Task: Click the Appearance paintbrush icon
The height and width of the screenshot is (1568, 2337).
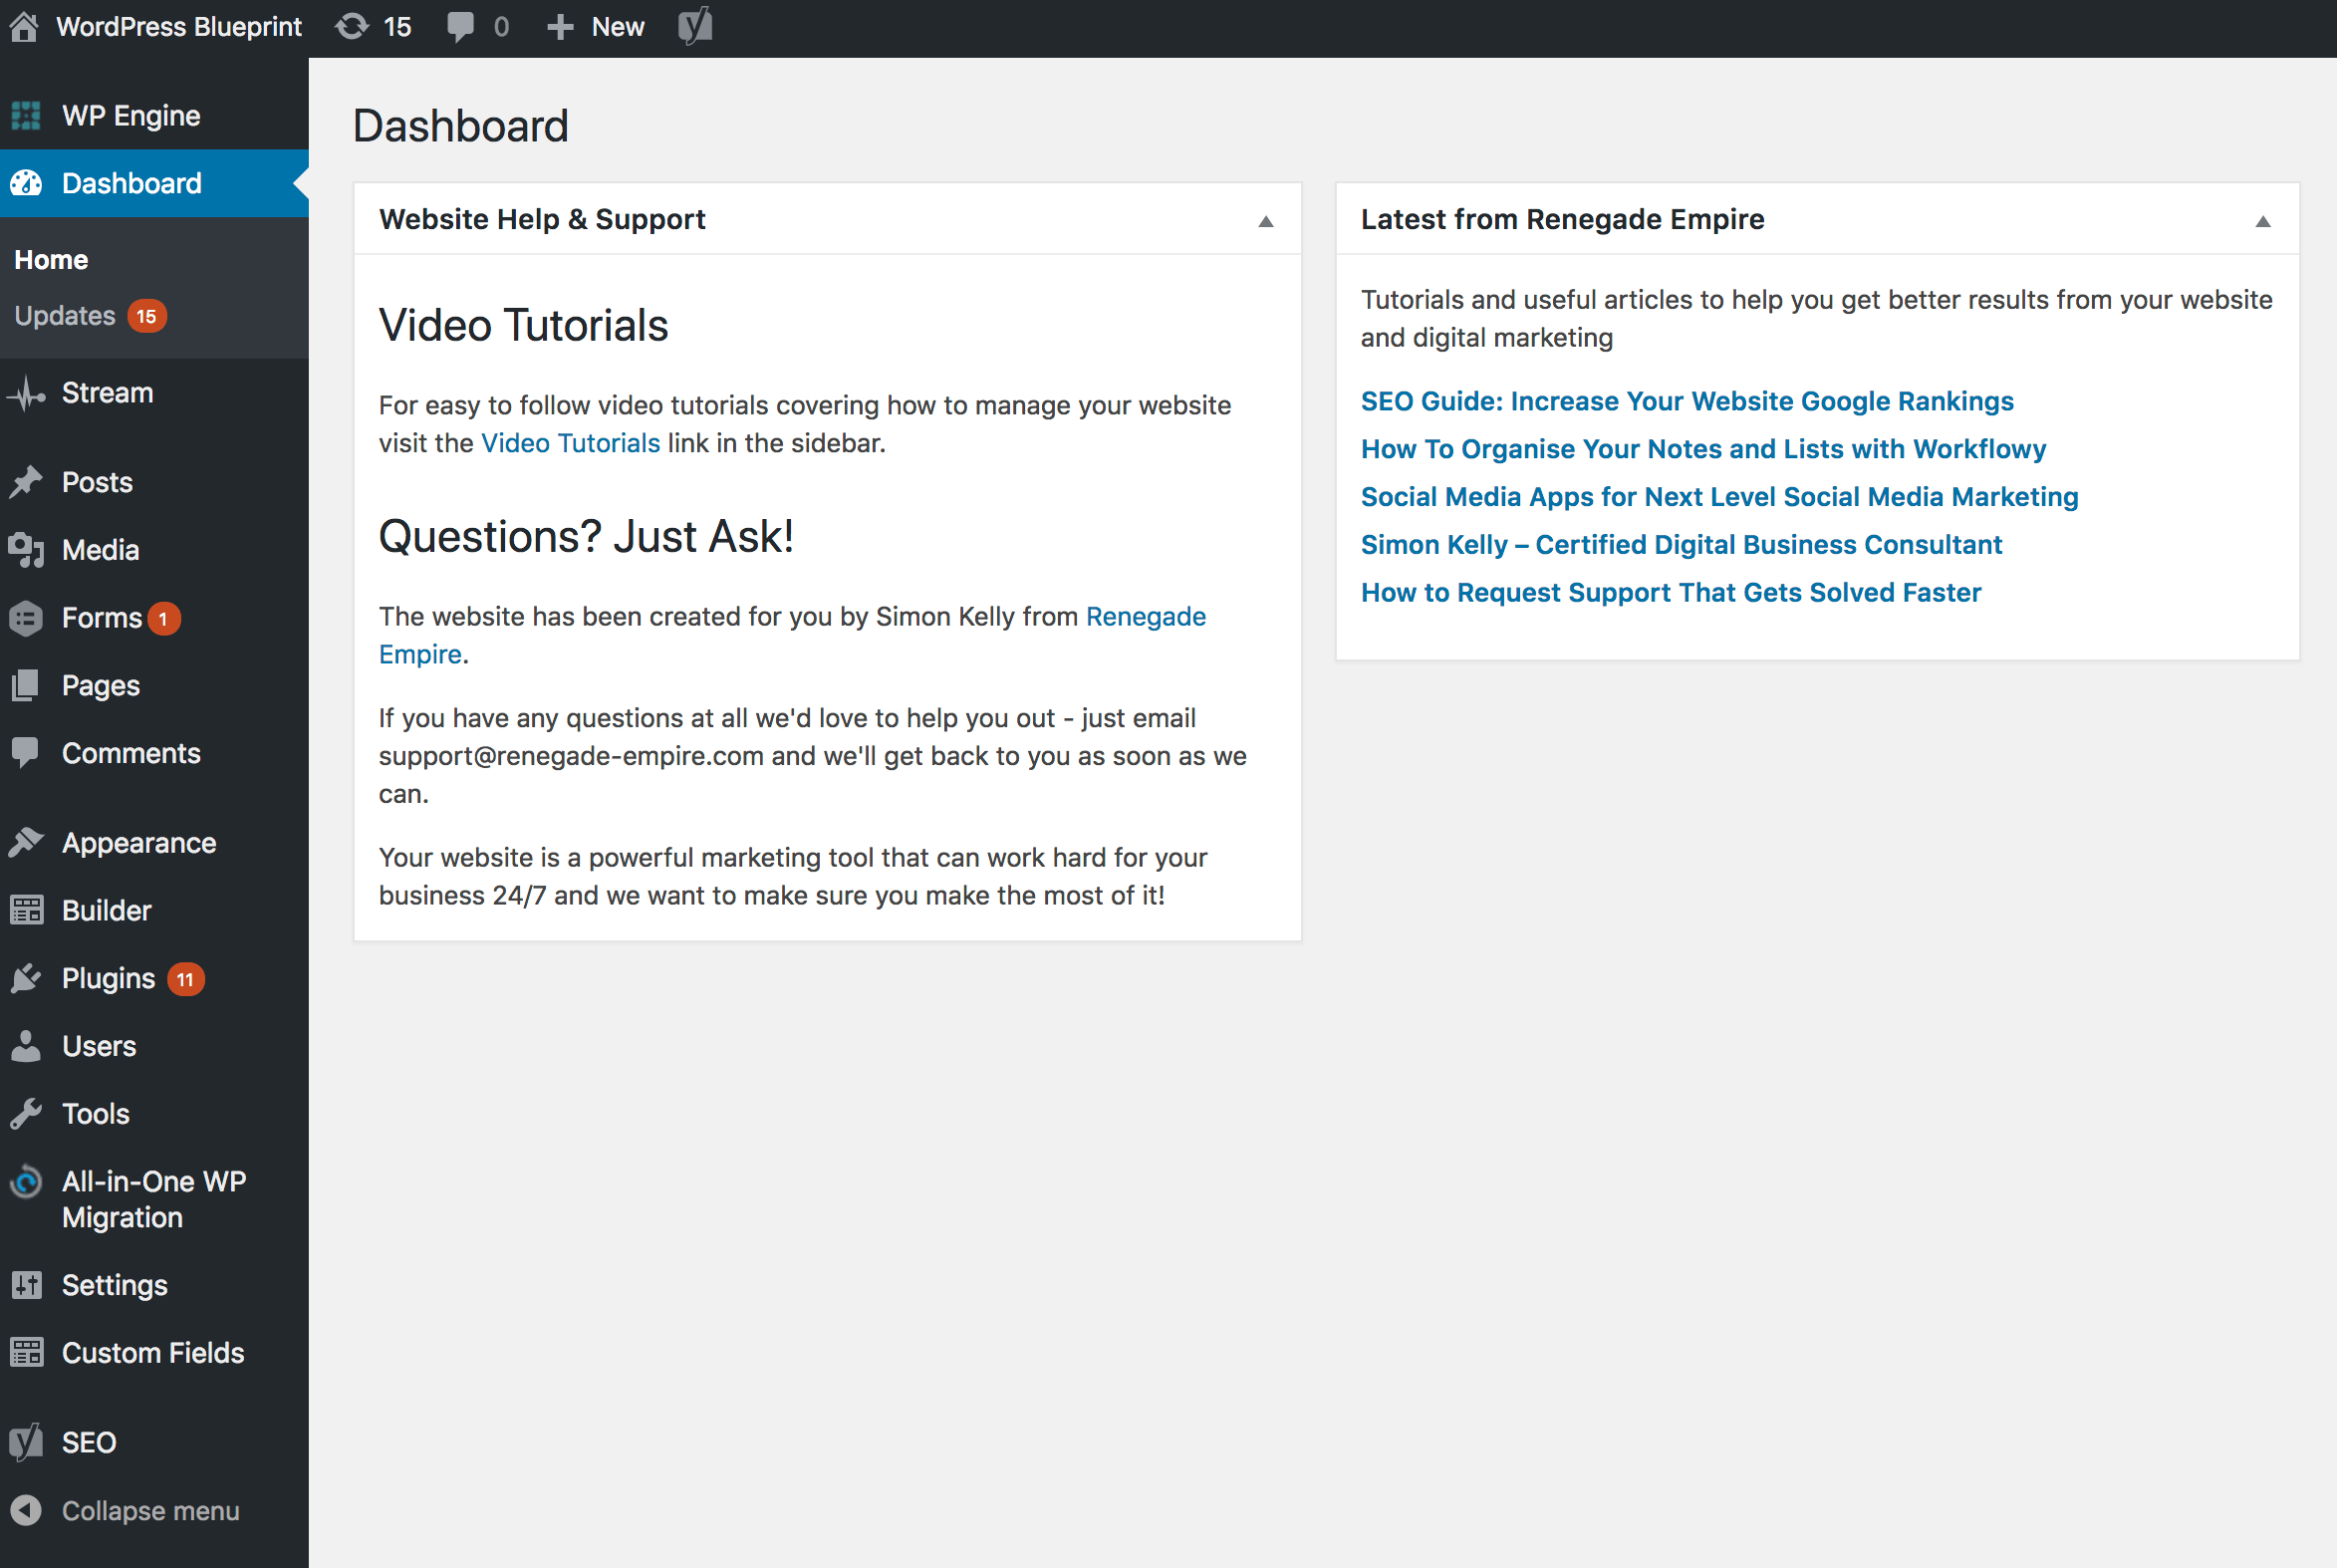Action: (x=26, y=843)
